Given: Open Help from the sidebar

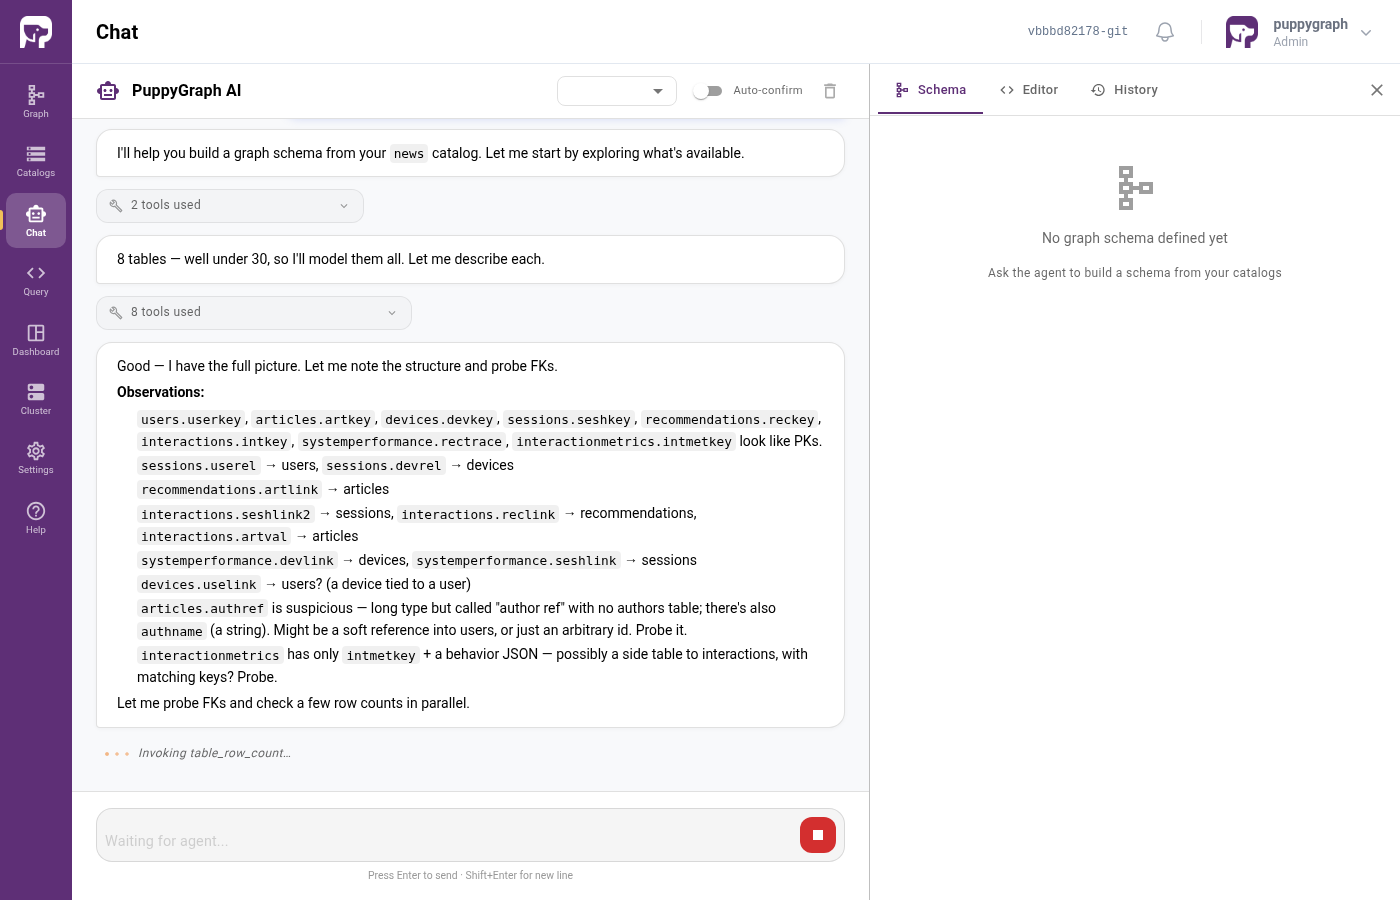Looking at the screenshot, I should click(36, 518).
